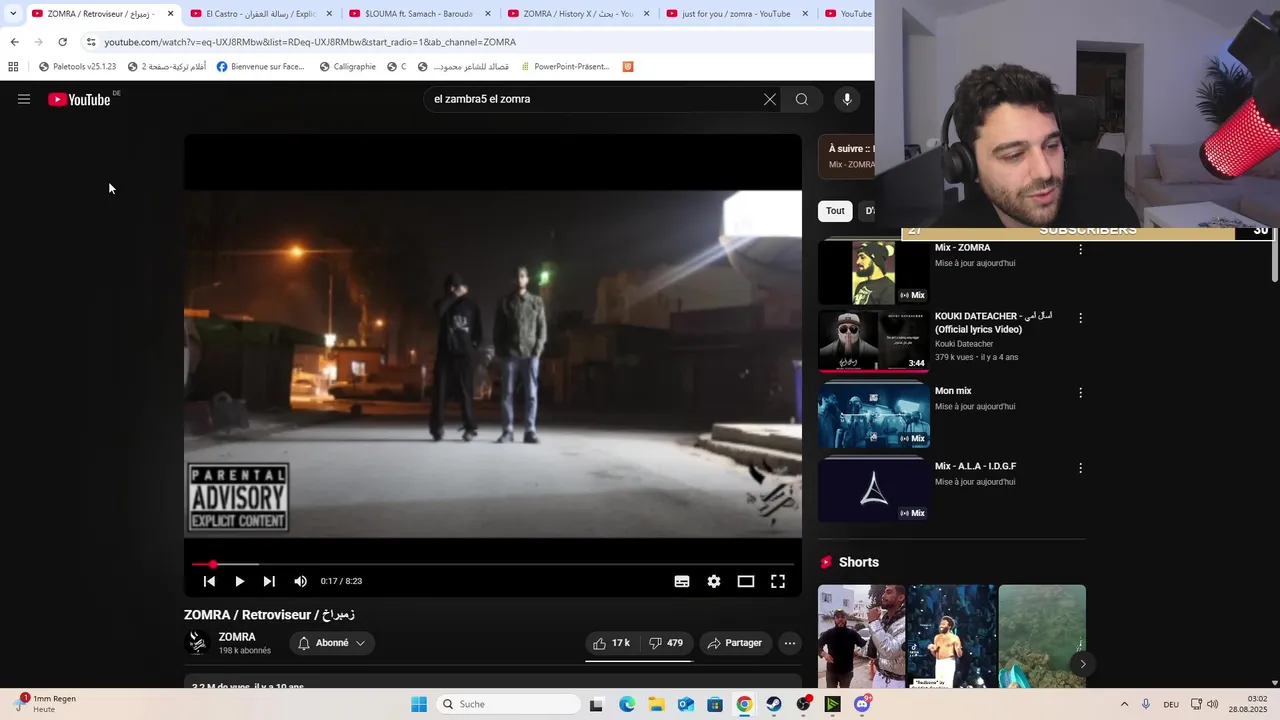
Task: Open File Explorer from the taskbar
Action: 656,704
